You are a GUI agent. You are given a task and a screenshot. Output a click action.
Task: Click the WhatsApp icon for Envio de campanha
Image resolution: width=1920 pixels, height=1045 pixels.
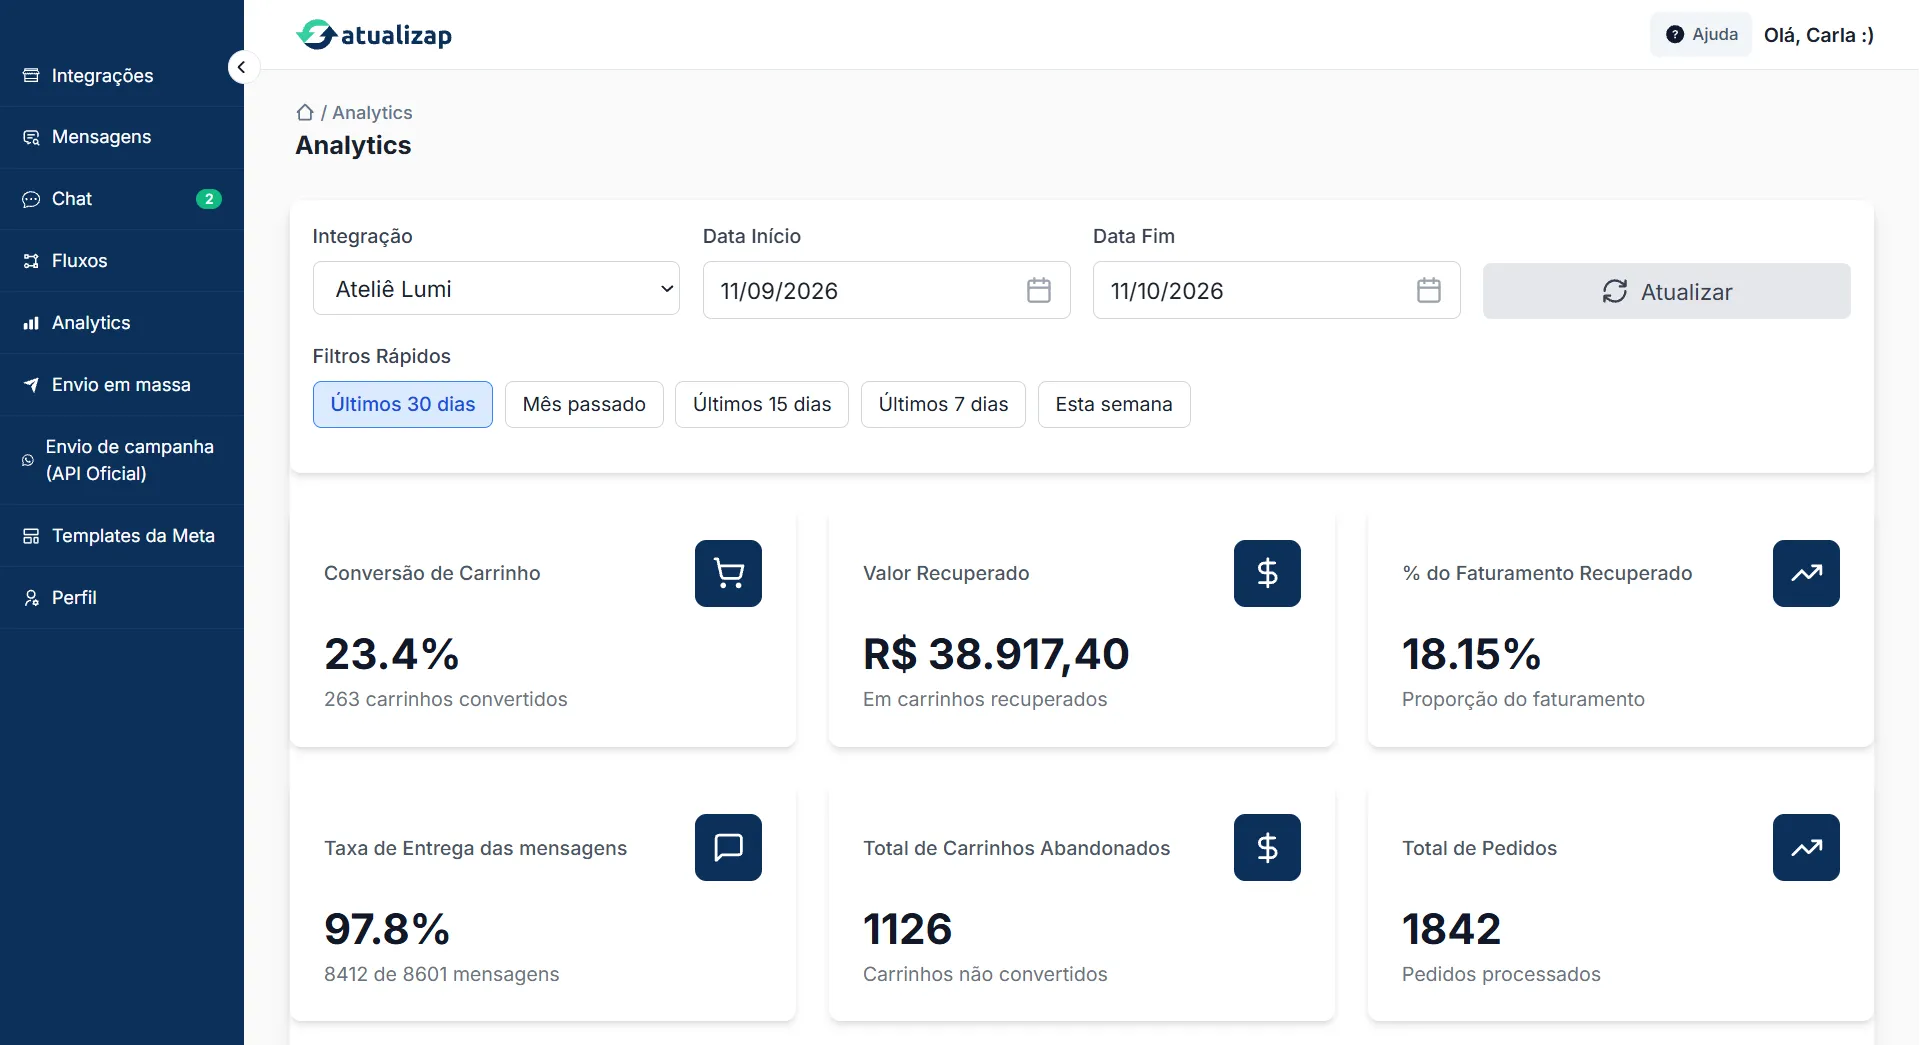pyautogui.click(x=28, y=460)
